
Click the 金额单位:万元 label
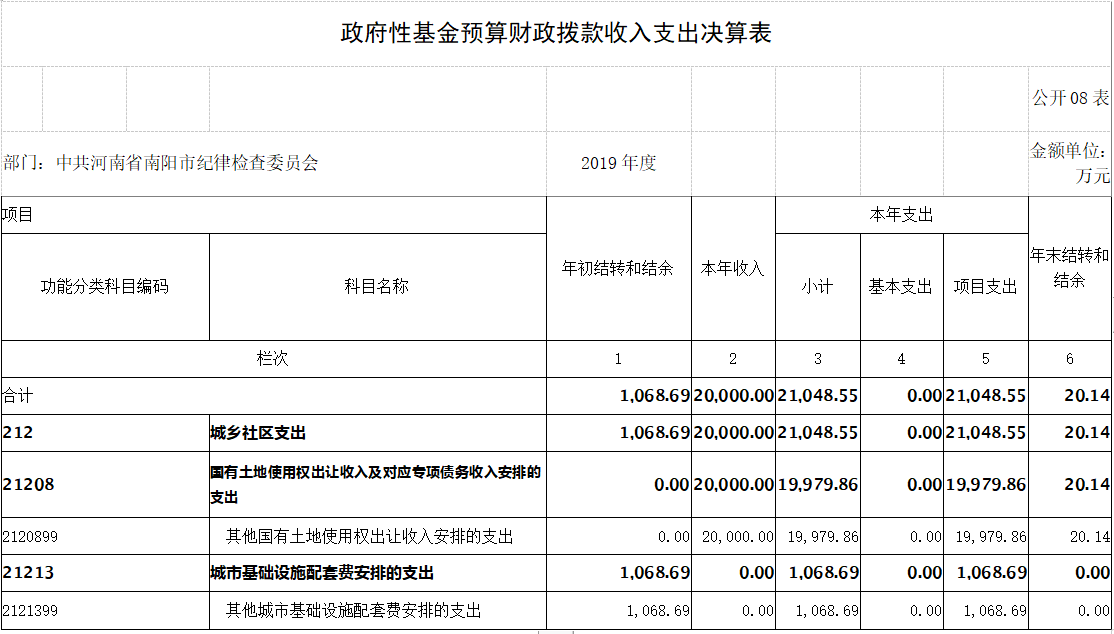pos(1071,163)
